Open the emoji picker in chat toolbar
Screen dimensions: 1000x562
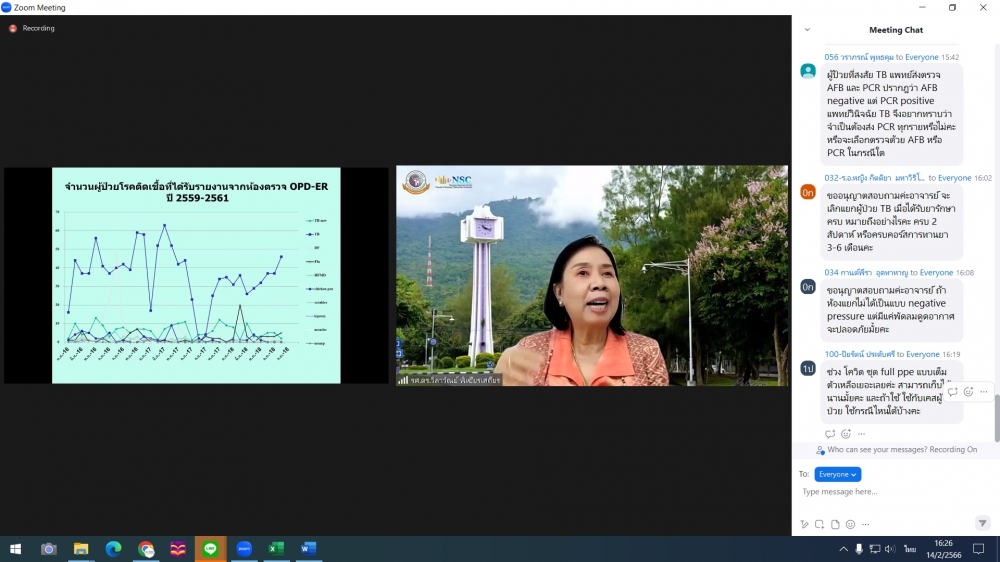pos(850,524)
